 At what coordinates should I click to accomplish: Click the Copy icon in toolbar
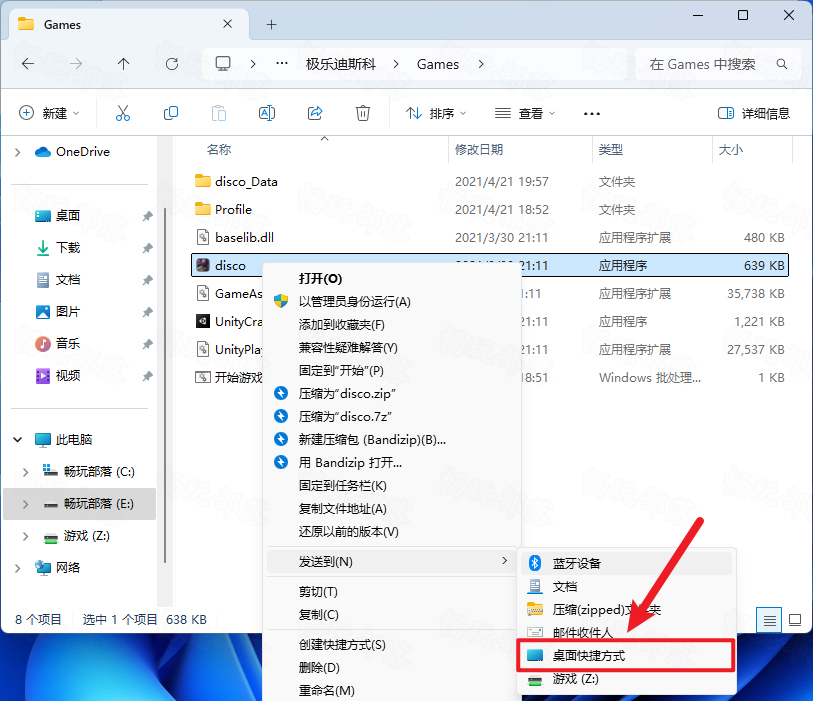tap(171, 113)
